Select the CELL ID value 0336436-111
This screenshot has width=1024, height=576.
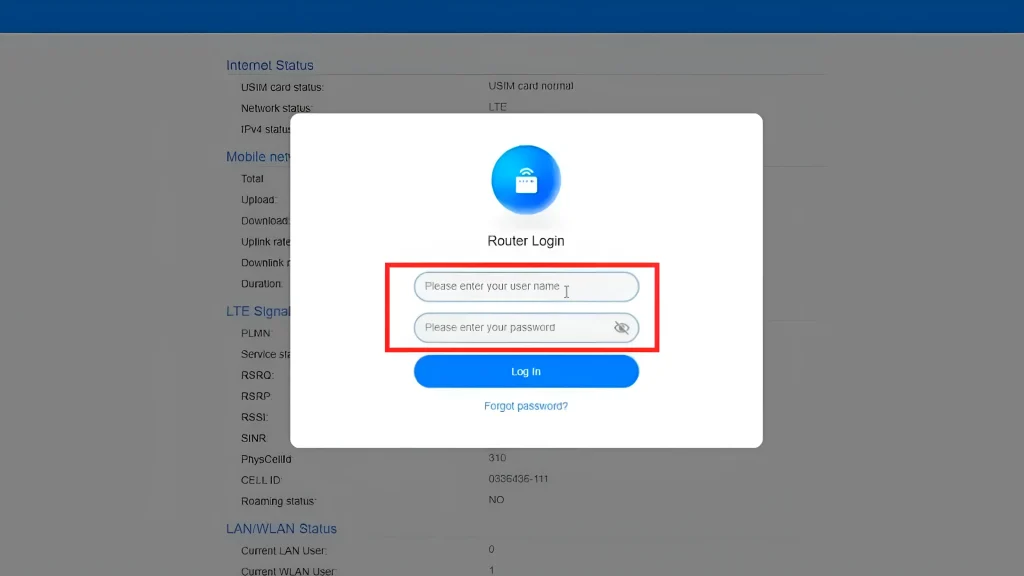(x=519, y=478)
